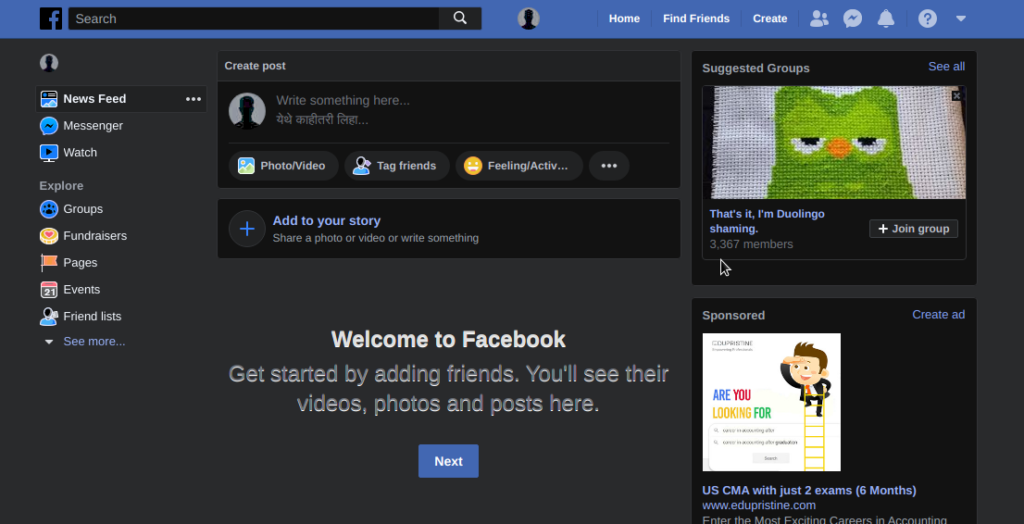Open Create in top navigation
Image resolution: width=1024 pixels, height=524 pixels.
(x=770, y=18)
